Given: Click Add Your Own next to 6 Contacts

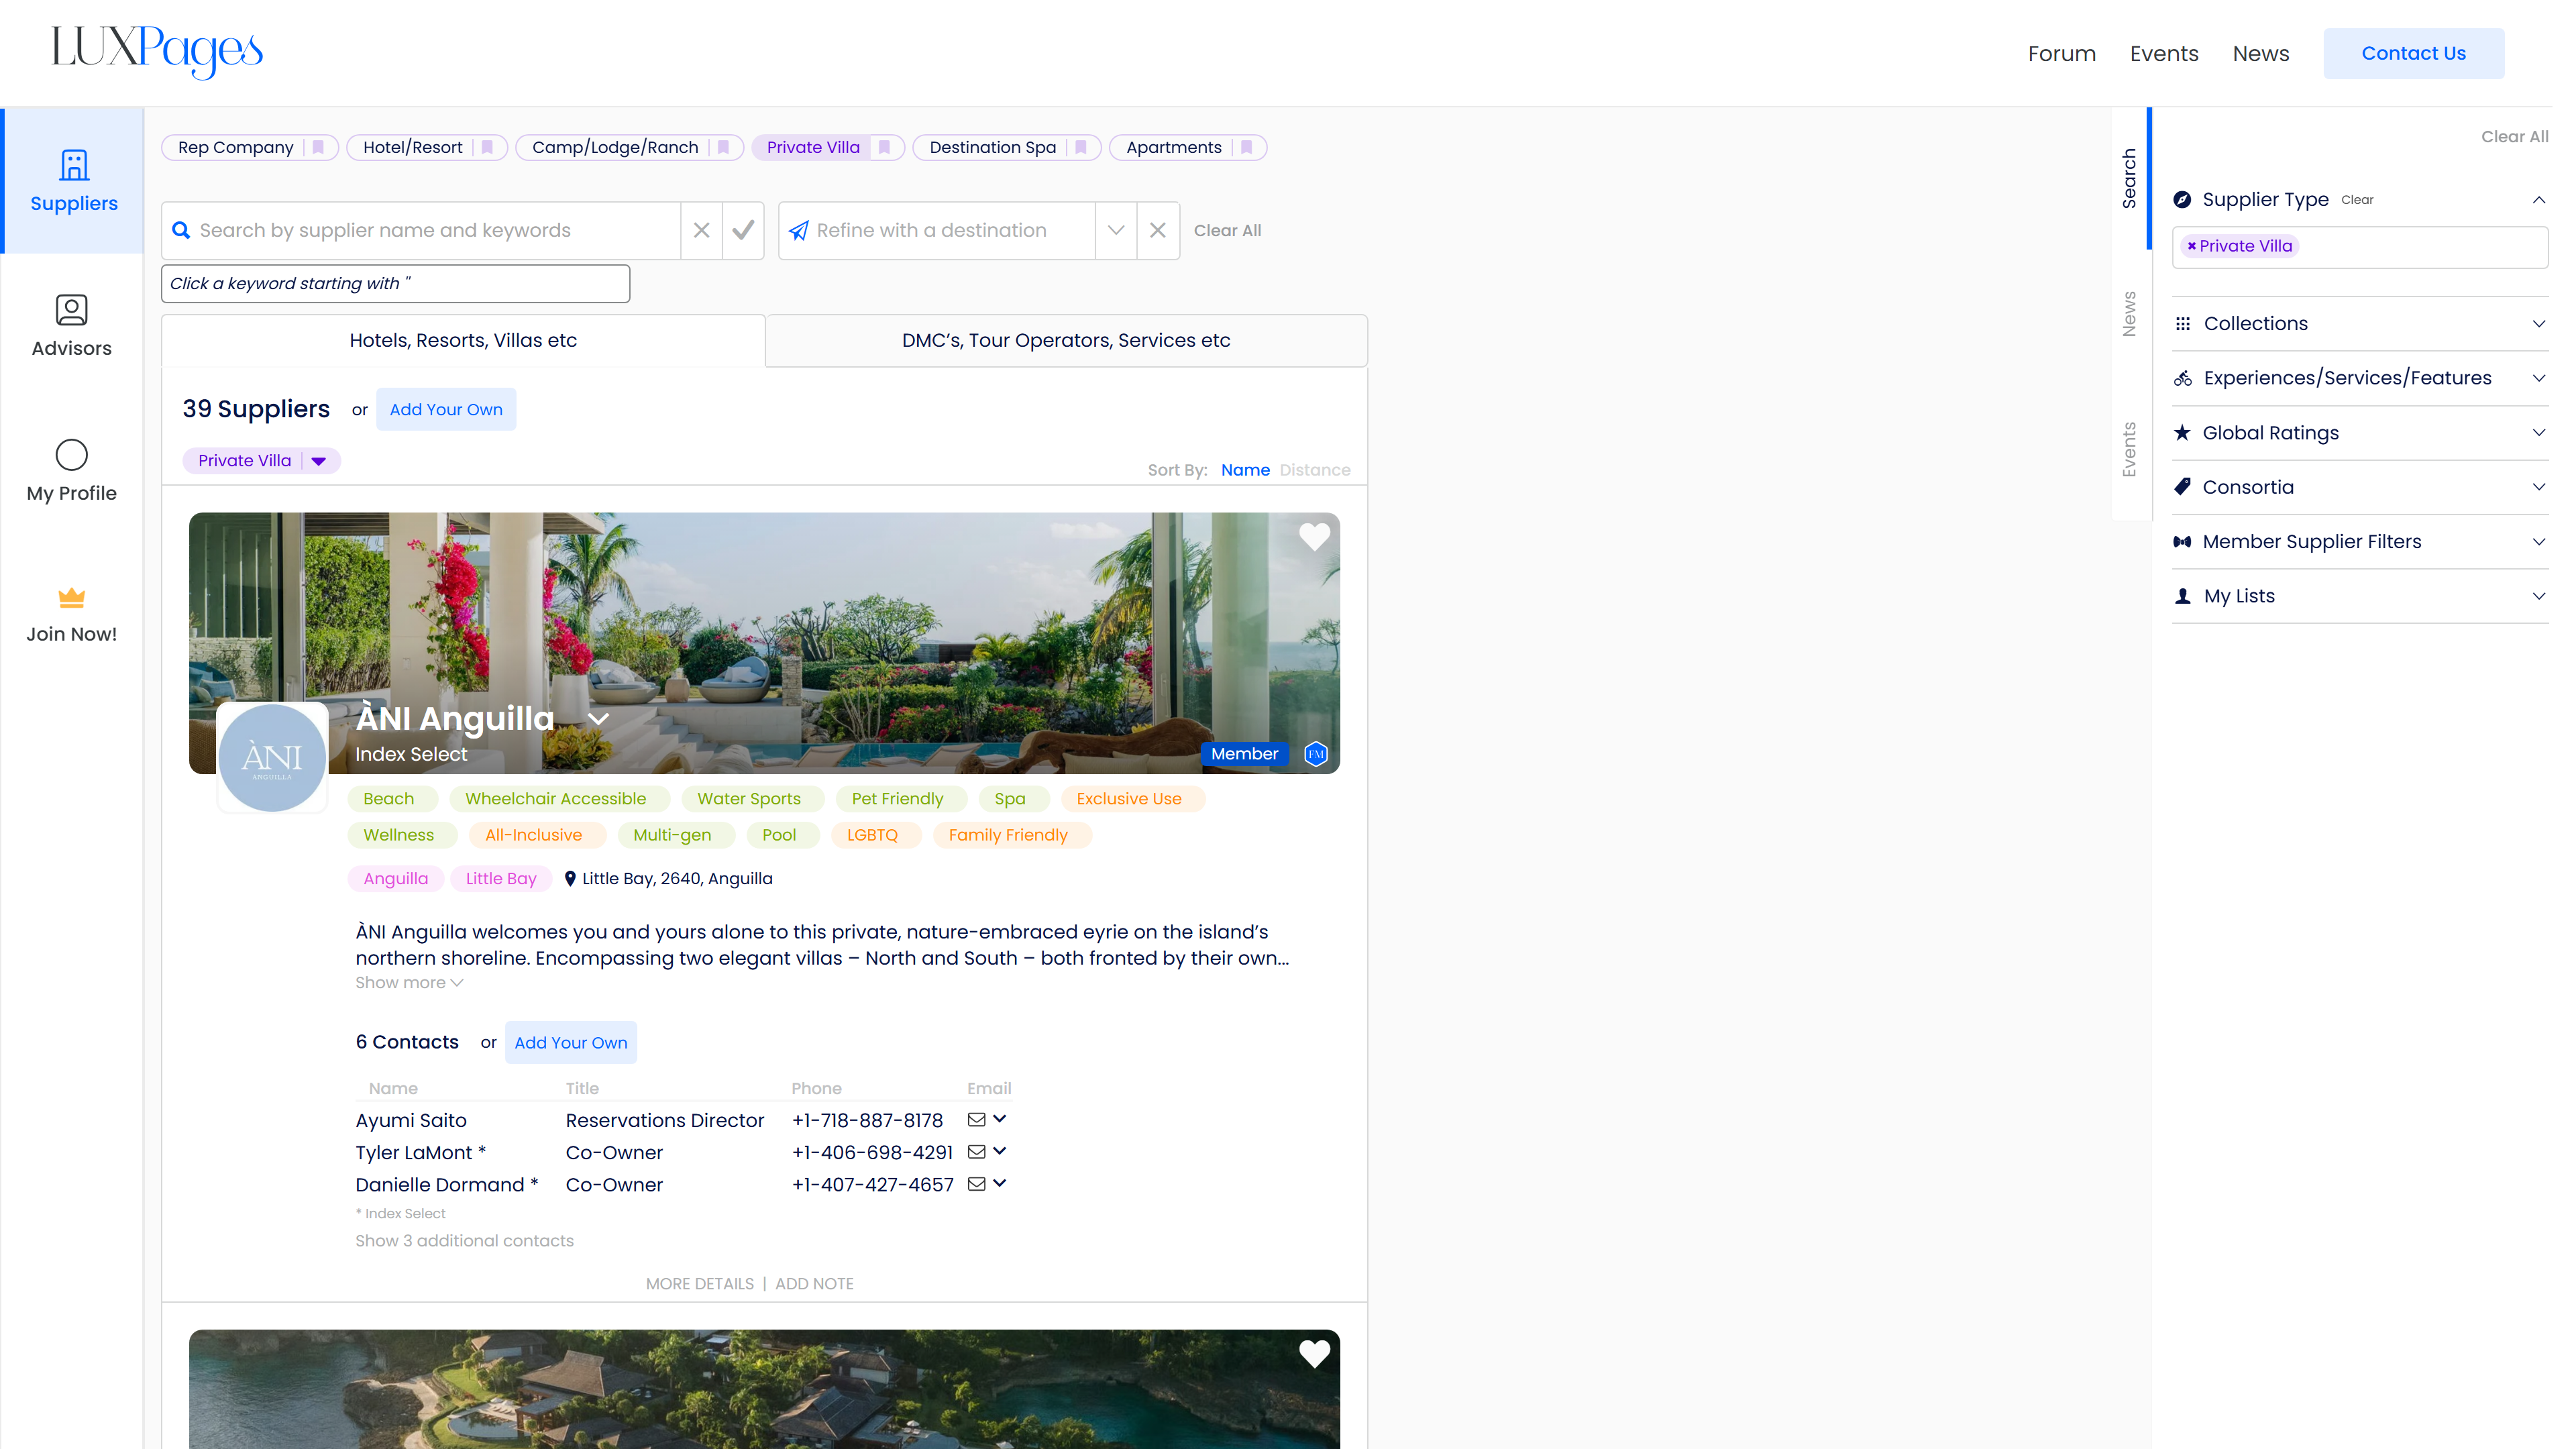Looking at the screenshot, I should point(570,1042).
